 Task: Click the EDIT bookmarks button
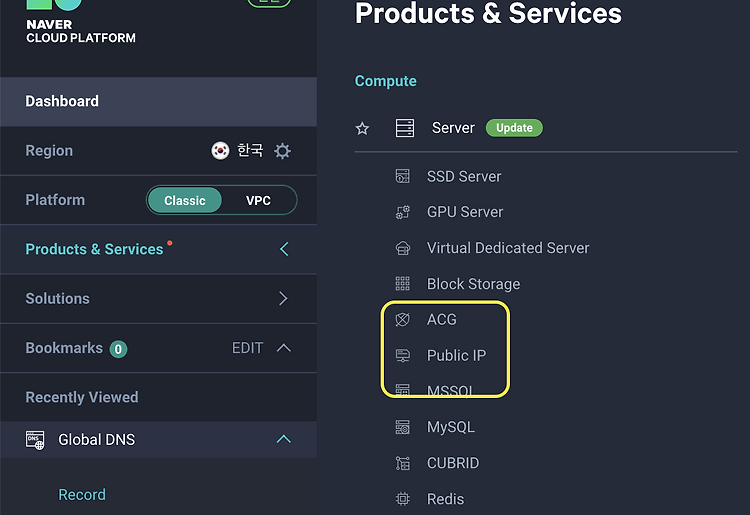coord(247,348)
